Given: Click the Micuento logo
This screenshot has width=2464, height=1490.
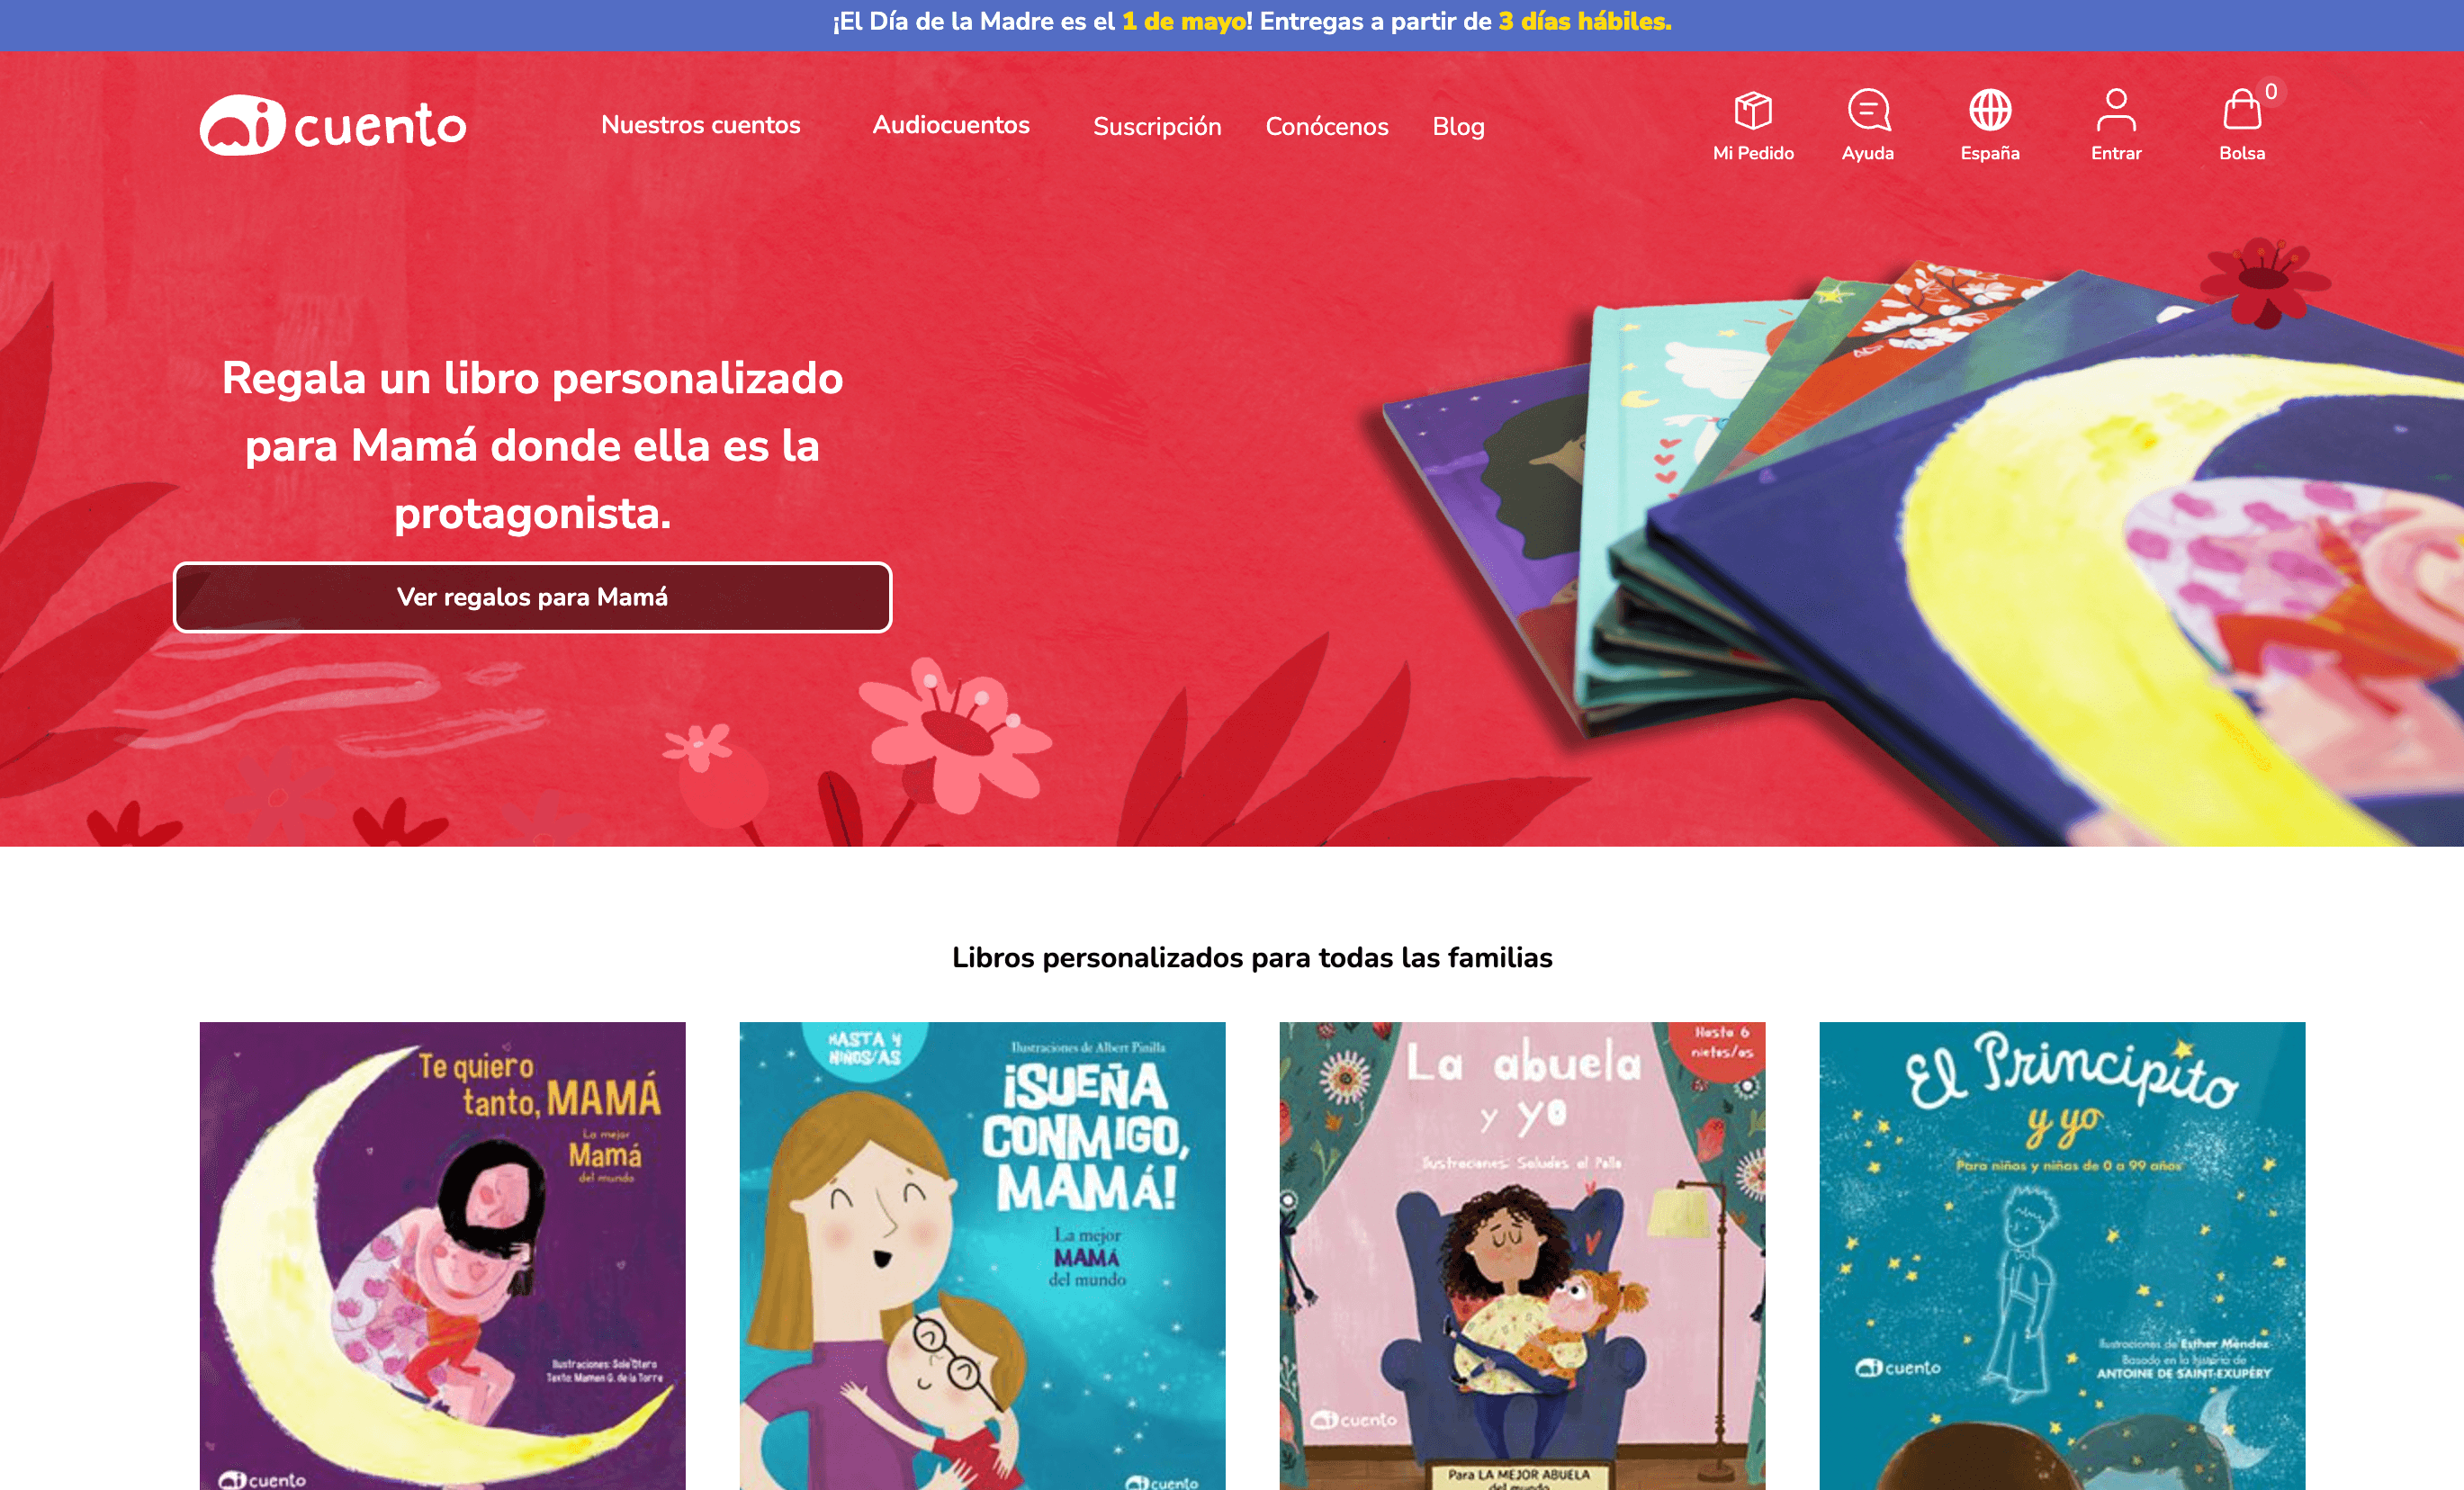Looking at the screenshot, I should 333,125.
